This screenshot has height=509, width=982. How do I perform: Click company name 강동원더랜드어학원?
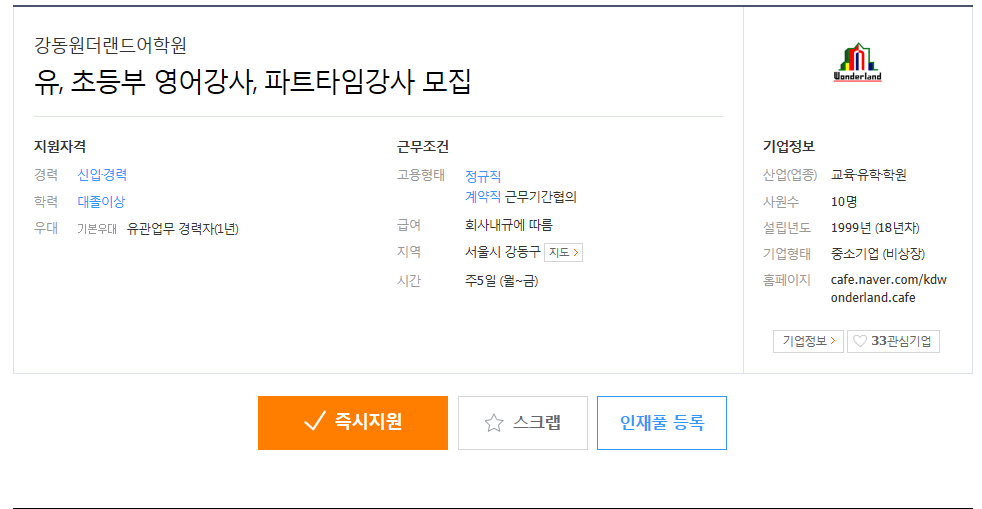coord(110,45)
